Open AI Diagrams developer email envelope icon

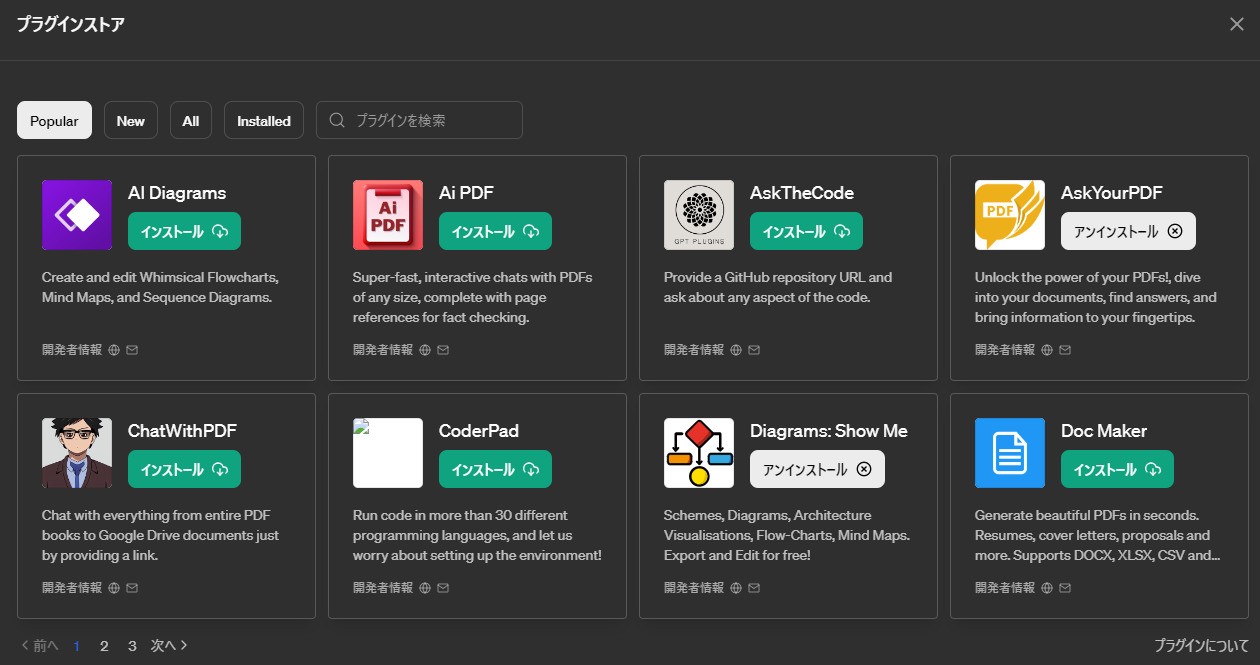coord(132,350)
